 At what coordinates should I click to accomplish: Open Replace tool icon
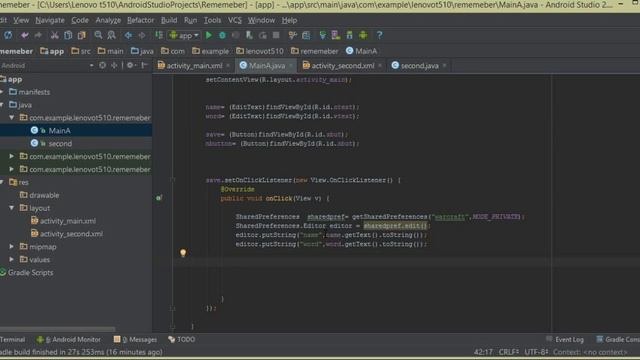[x=111, y=36]
